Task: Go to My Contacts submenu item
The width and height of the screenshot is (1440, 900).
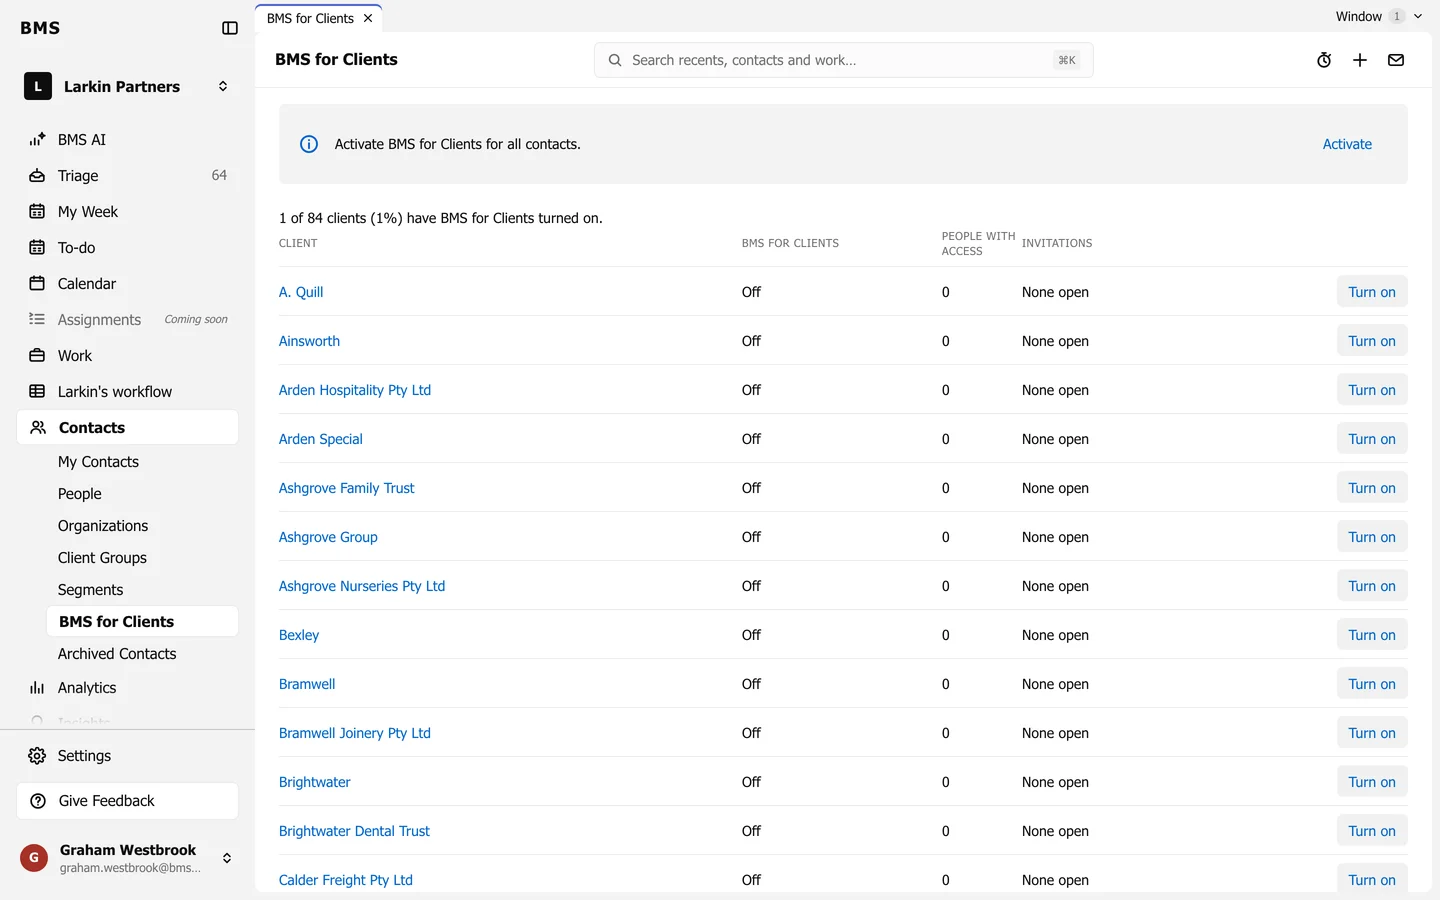Action: [x=142, y=461]
